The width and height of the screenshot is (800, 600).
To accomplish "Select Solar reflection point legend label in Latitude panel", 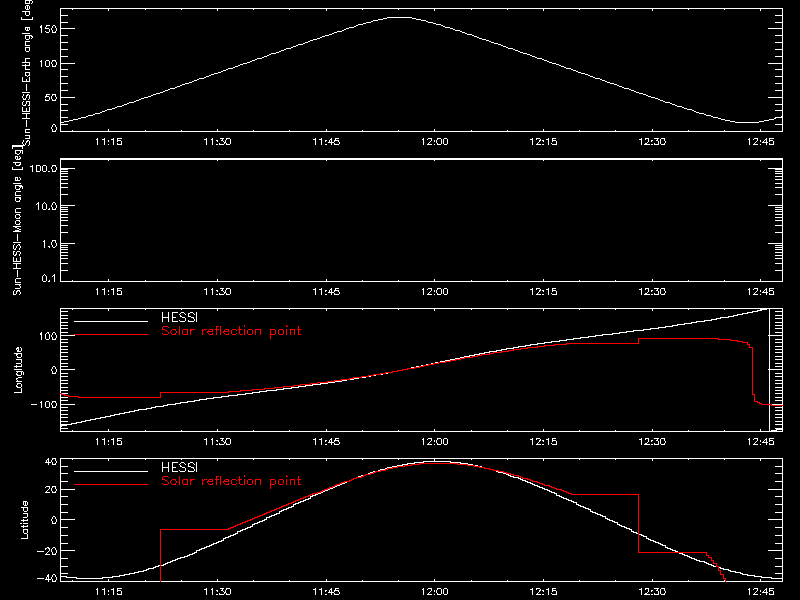I will 231,481.
